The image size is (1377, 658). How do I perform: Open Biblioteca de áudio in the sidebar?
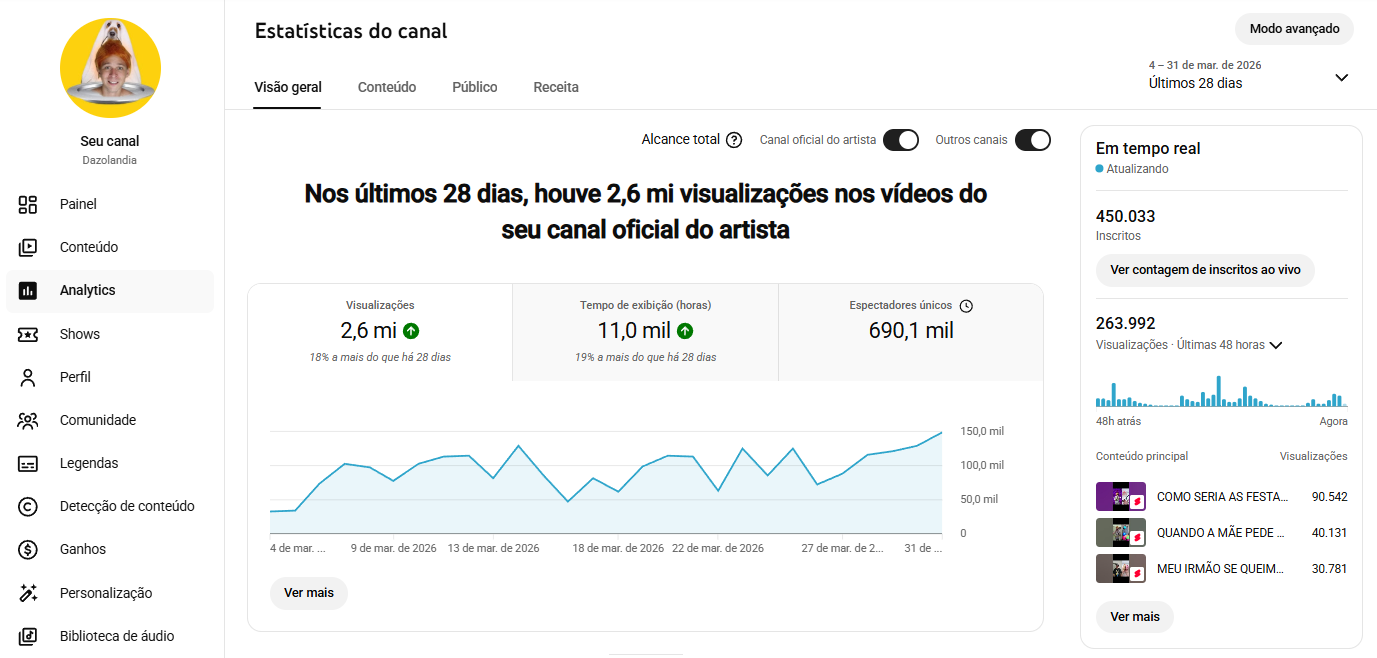point(110,636)
